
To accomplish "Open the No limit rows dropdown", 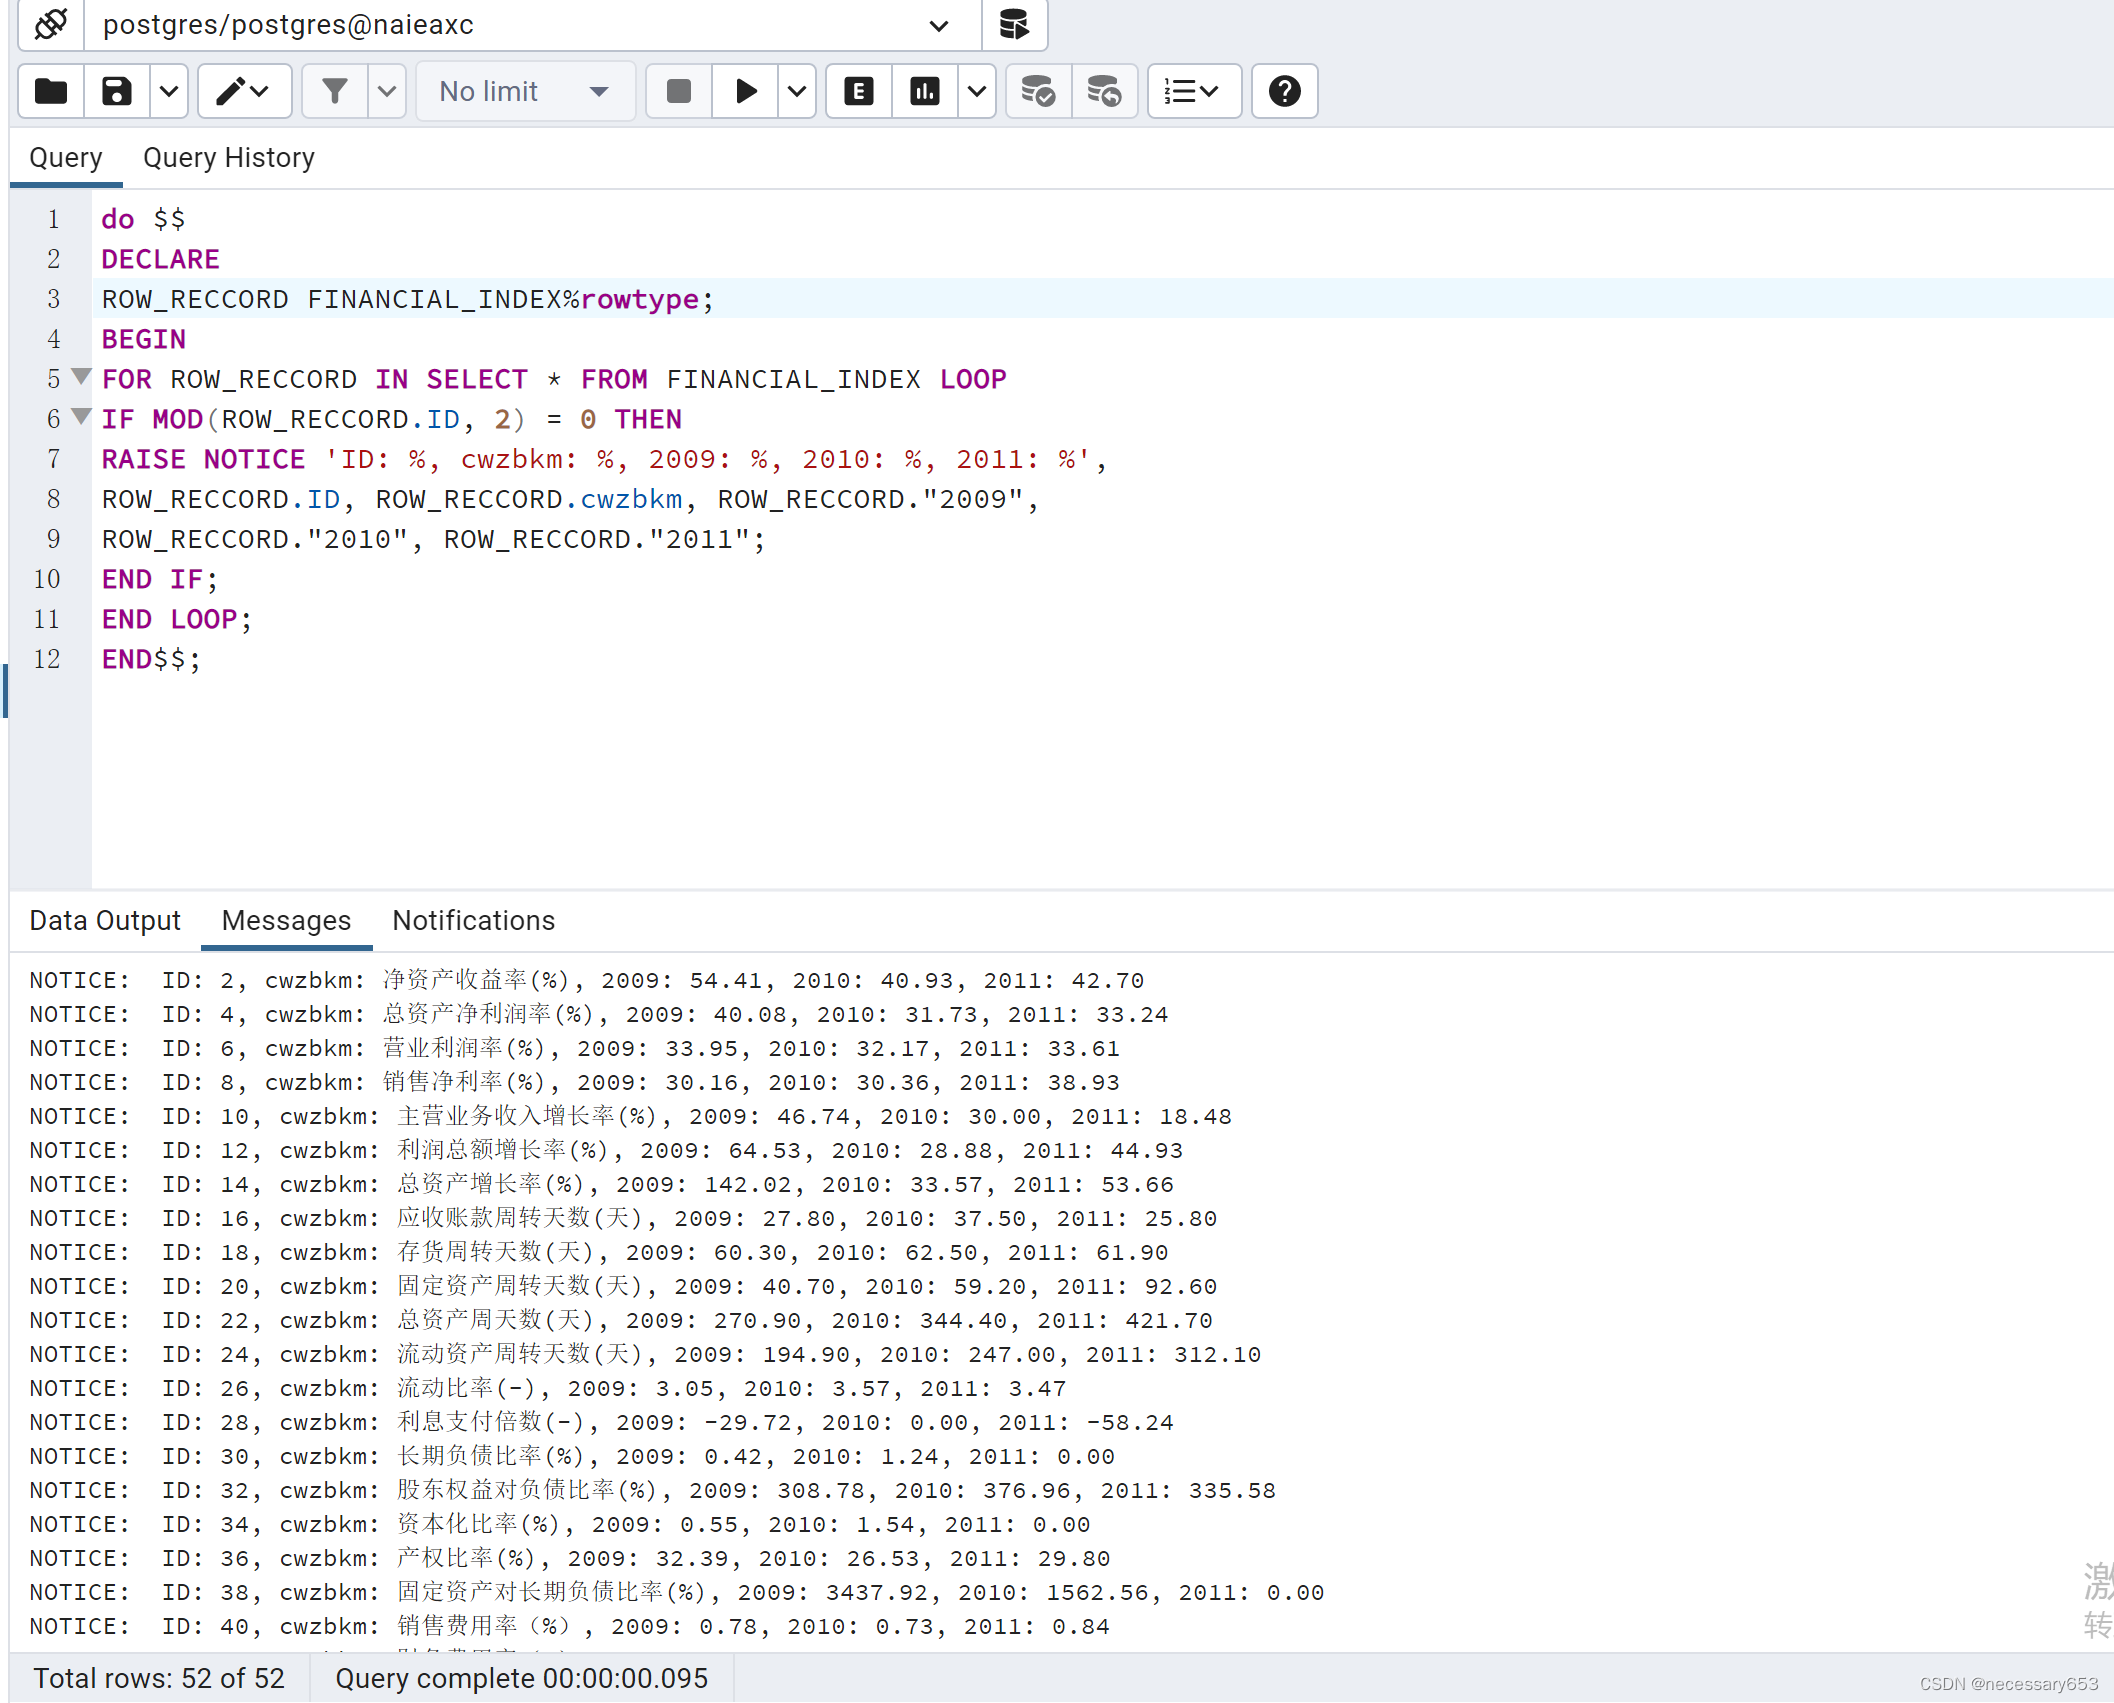I will pos(525,91).
